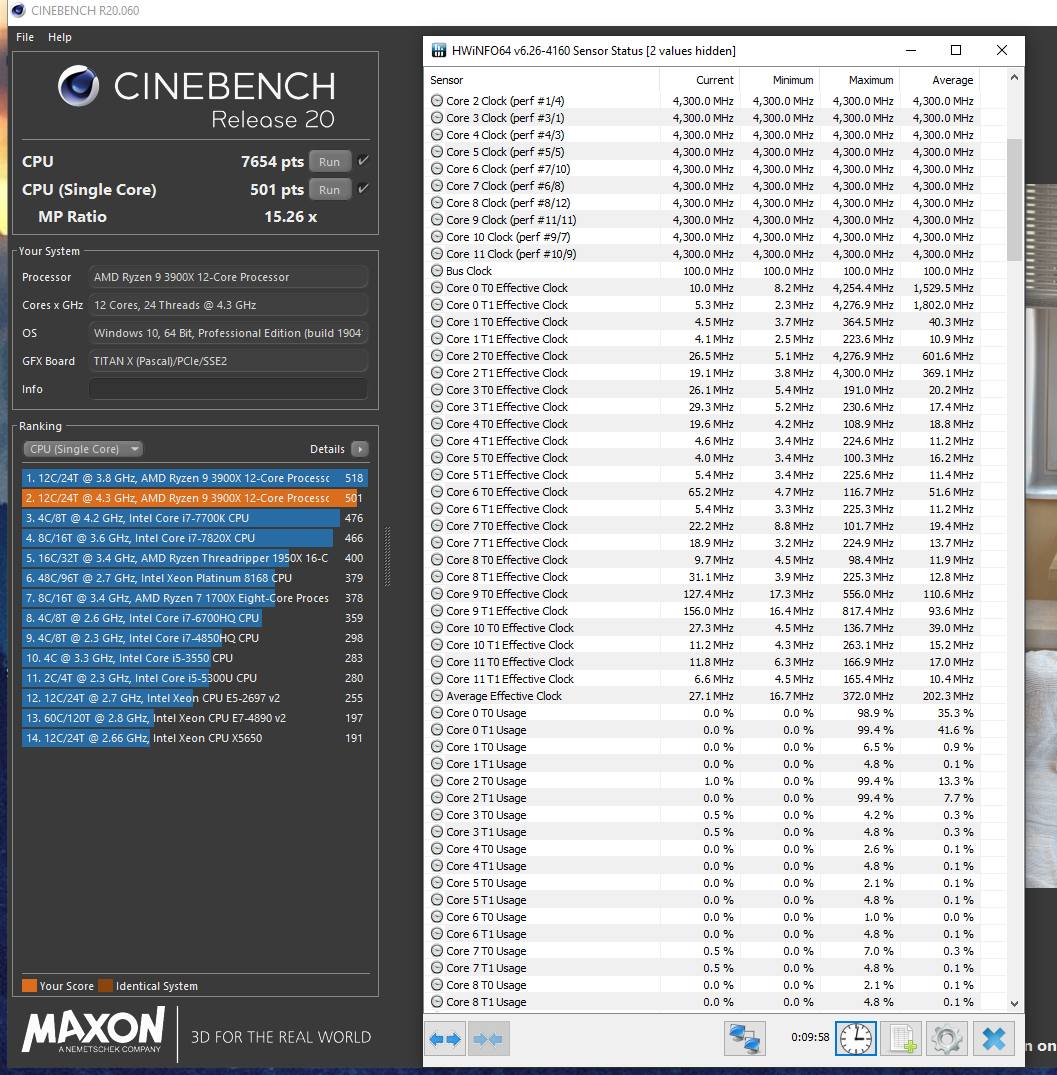Click the Average Effective Clock row icon

click(437, 696)
